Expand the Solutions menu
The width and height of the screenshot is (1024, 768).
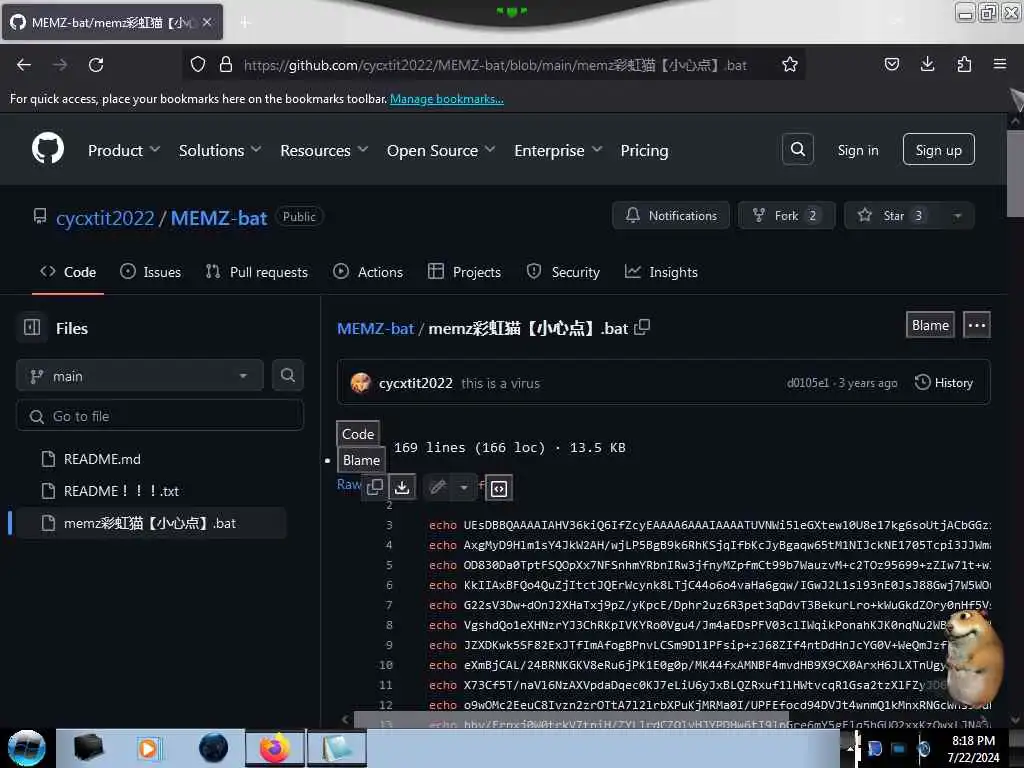[220, 150]
